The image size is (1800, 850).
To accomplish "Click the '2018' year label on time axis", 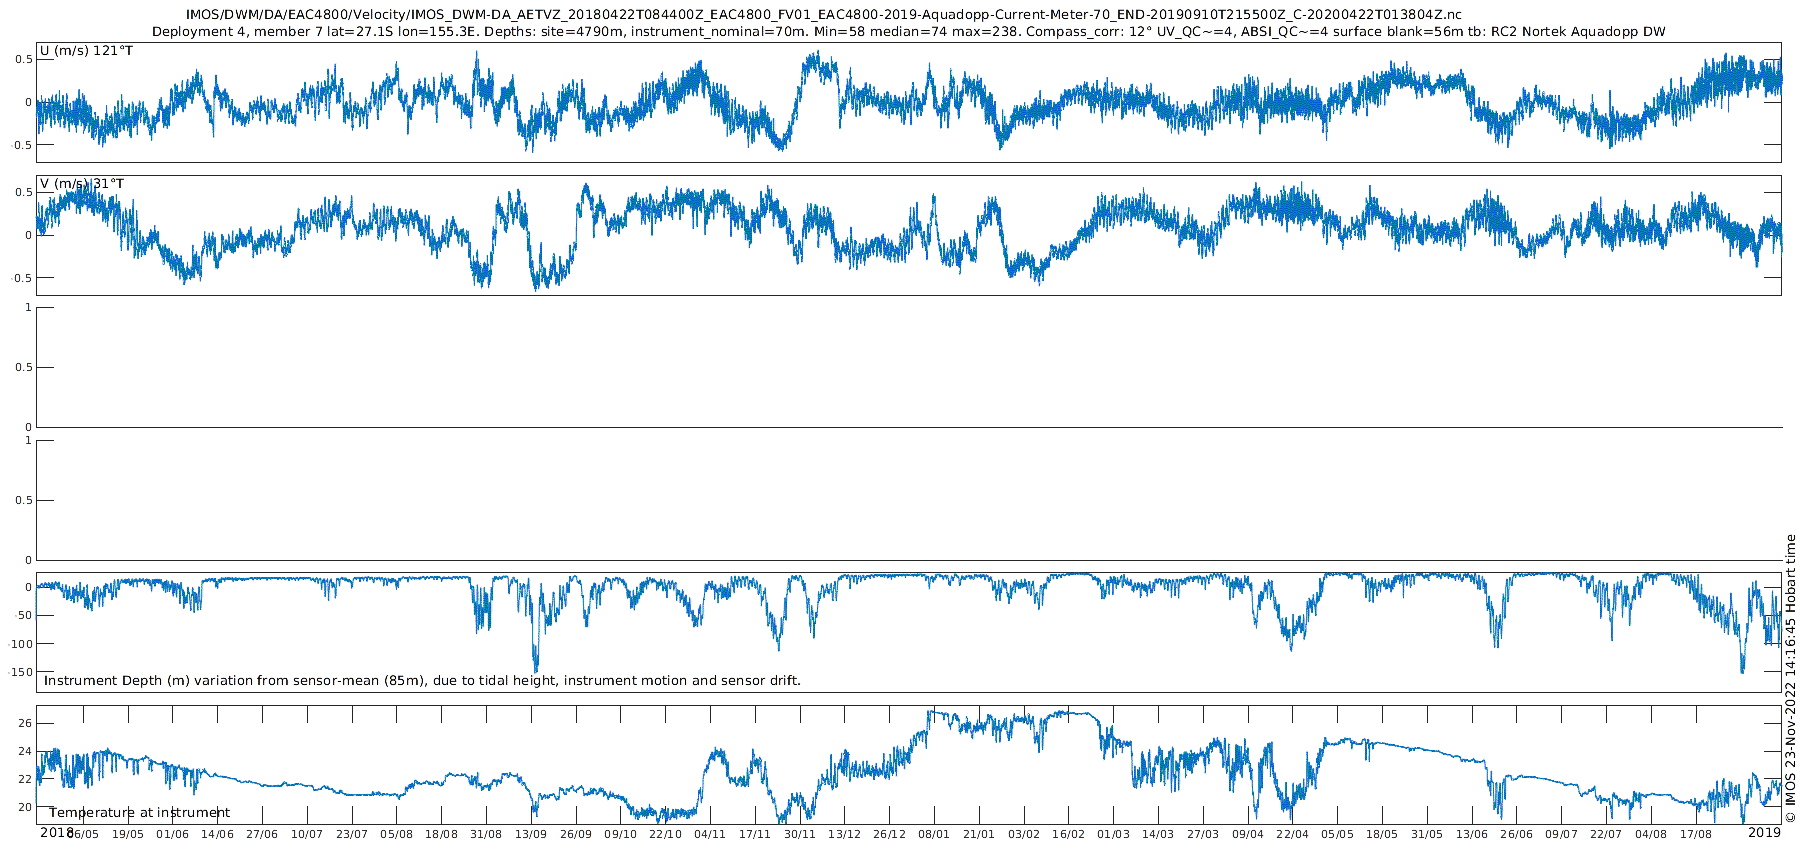I will click(56, 832).
